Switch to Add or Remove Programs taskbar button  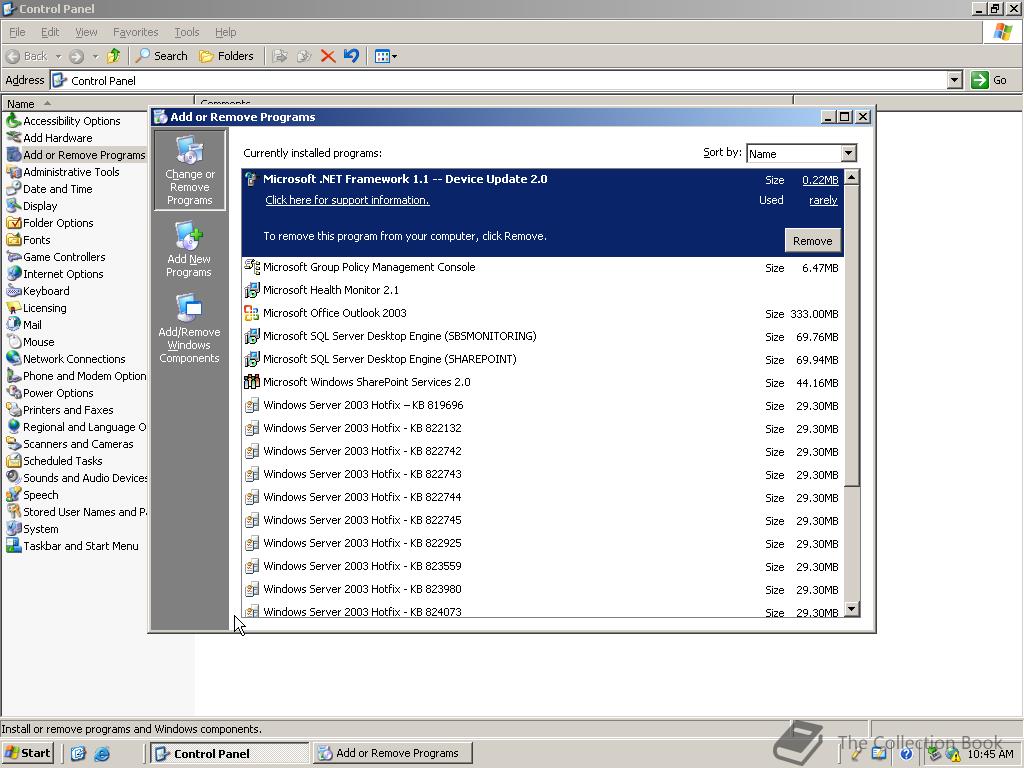[x=392, y=753]
